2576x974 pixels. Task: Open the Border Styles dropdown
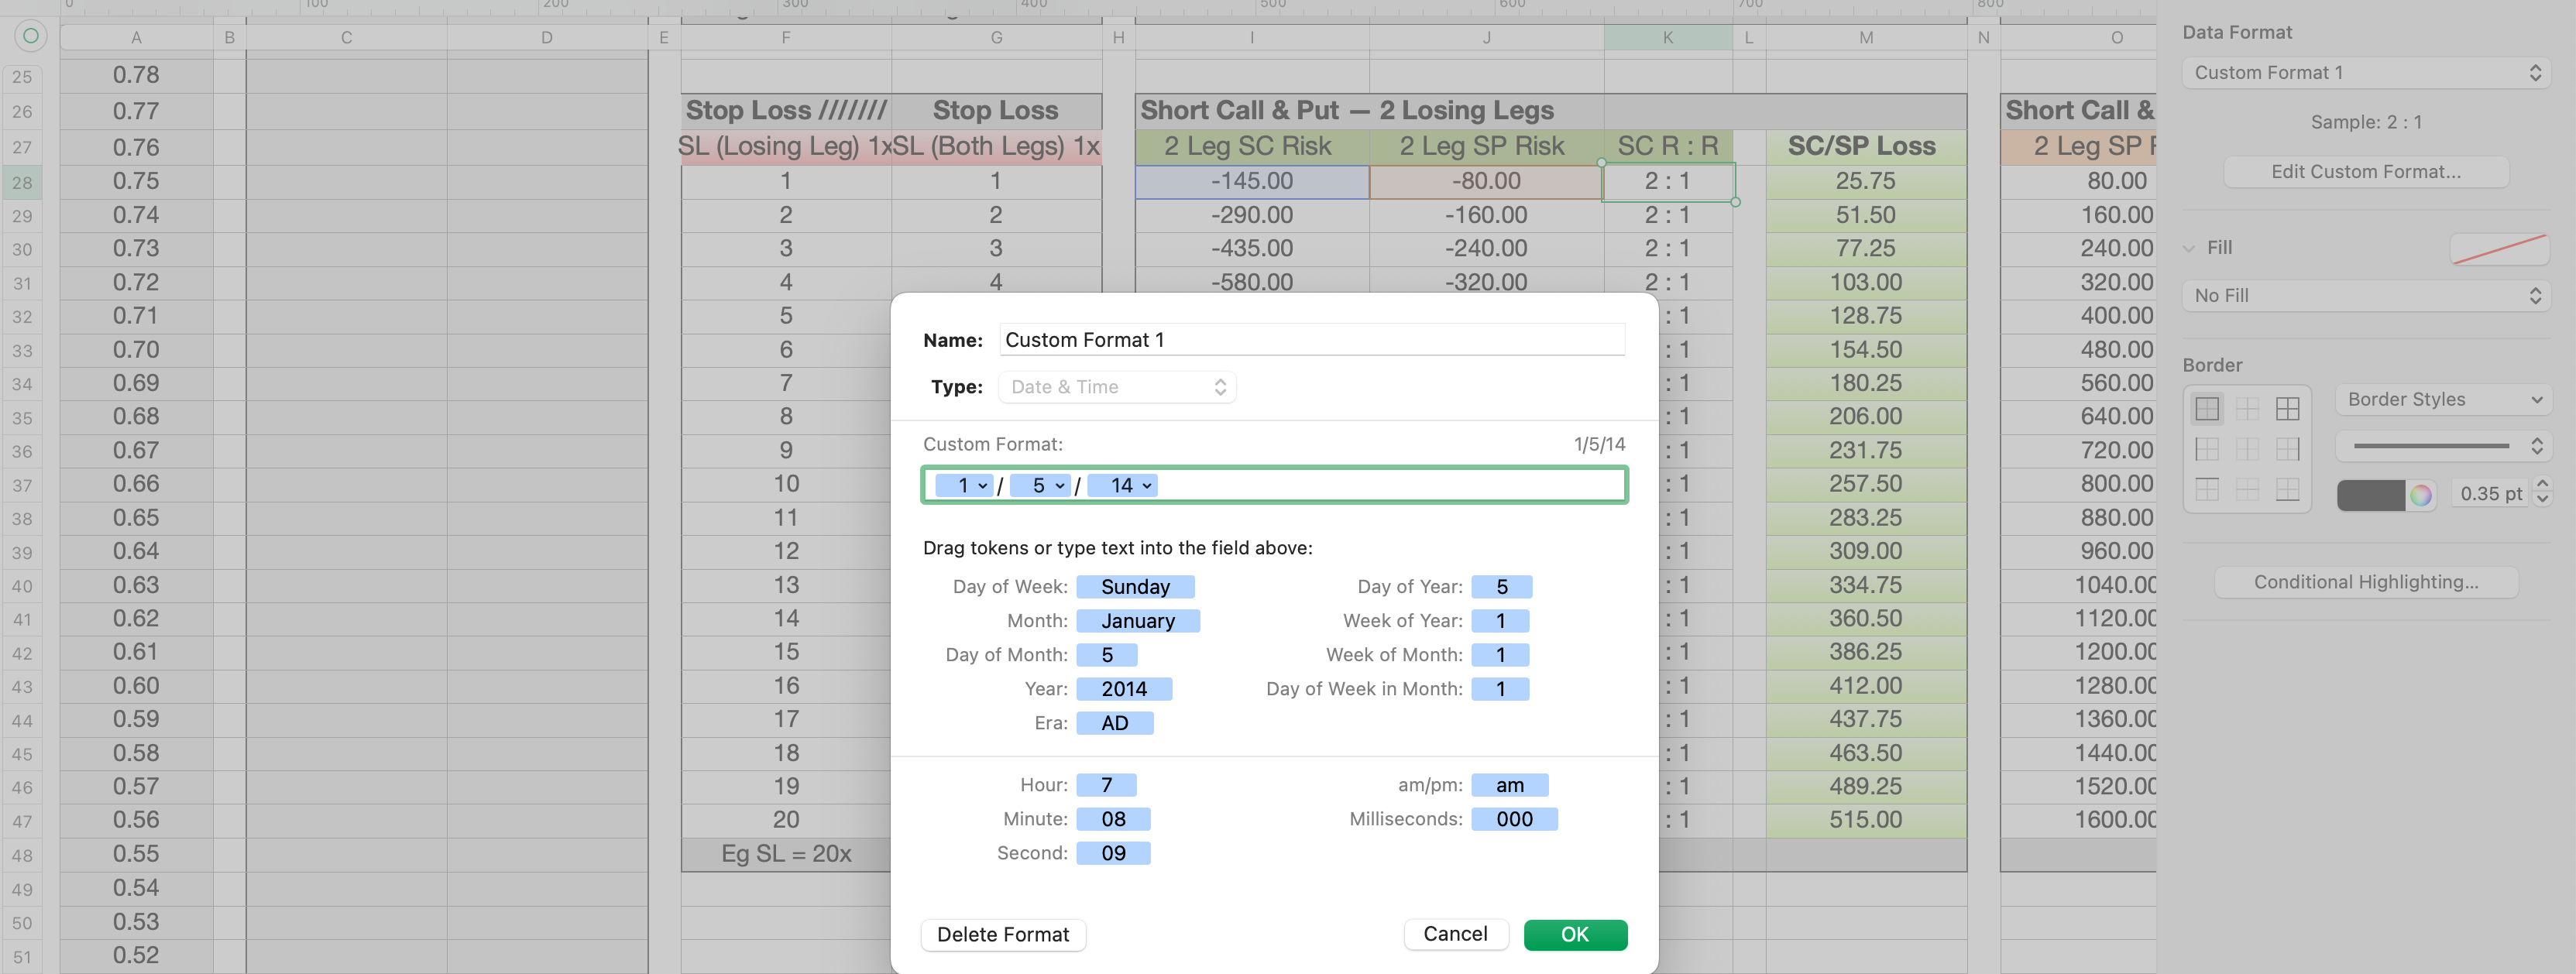[2443, 399]
